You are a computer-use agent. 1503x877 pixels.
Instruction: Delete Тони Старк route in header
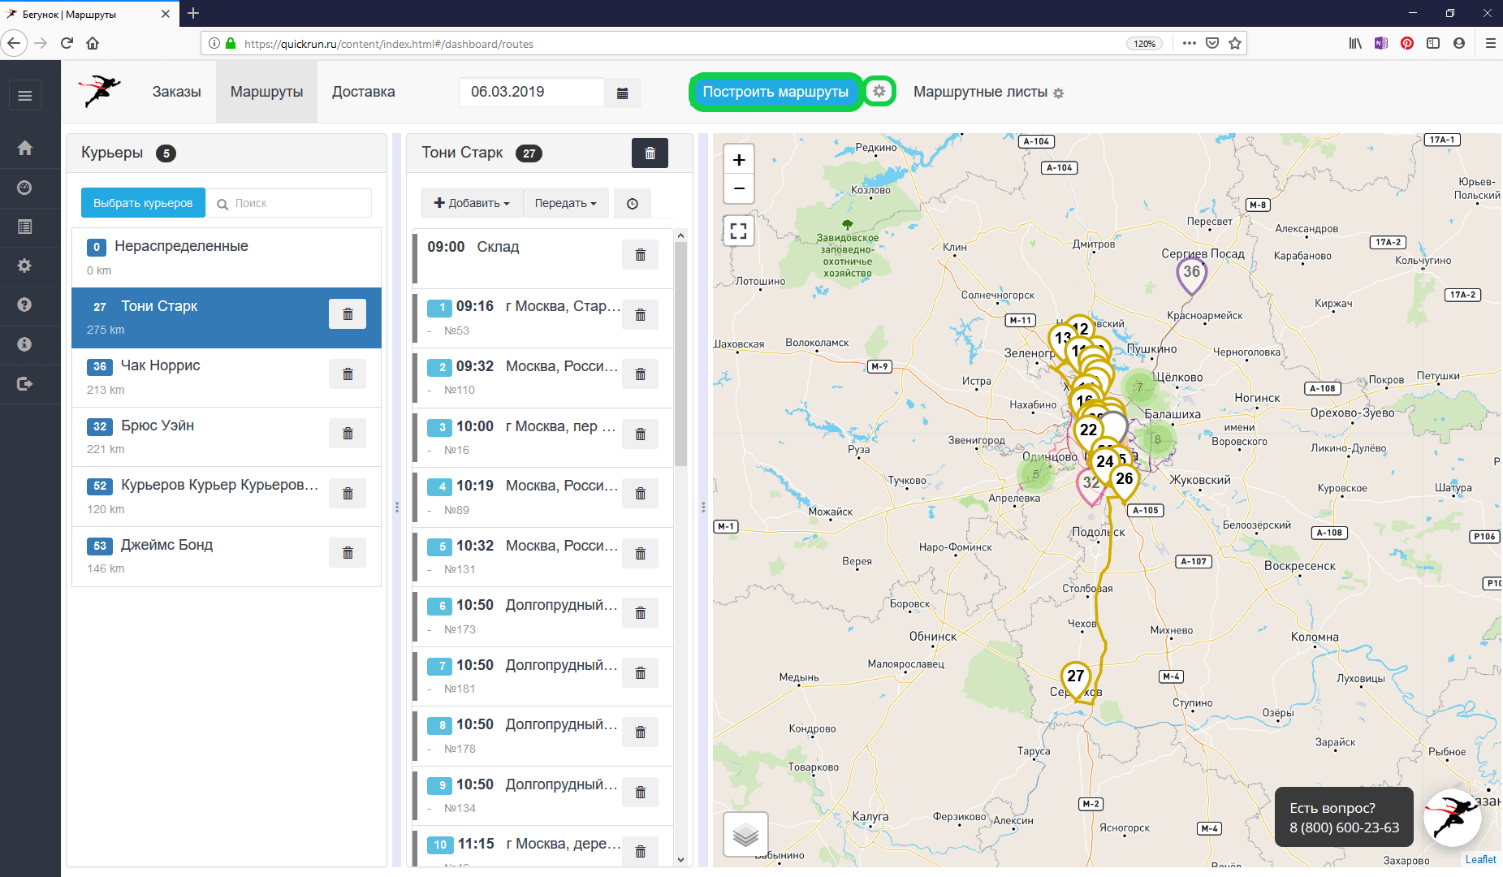(650, 153)
